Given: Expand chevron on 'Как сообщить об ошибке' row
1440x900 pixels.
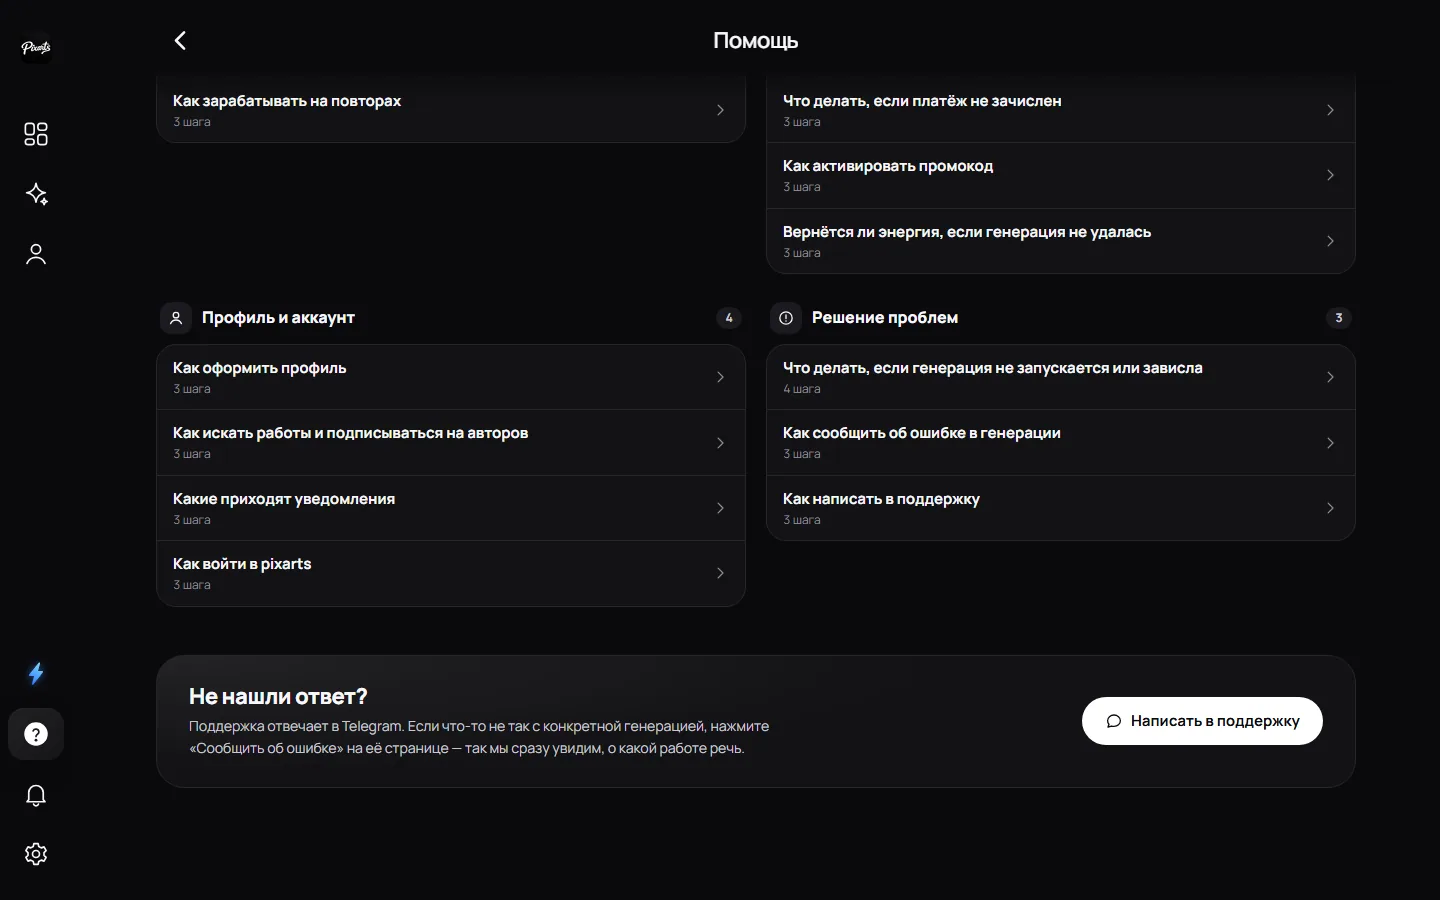Looking at the screenshot, I should (x=1330, y=443).
